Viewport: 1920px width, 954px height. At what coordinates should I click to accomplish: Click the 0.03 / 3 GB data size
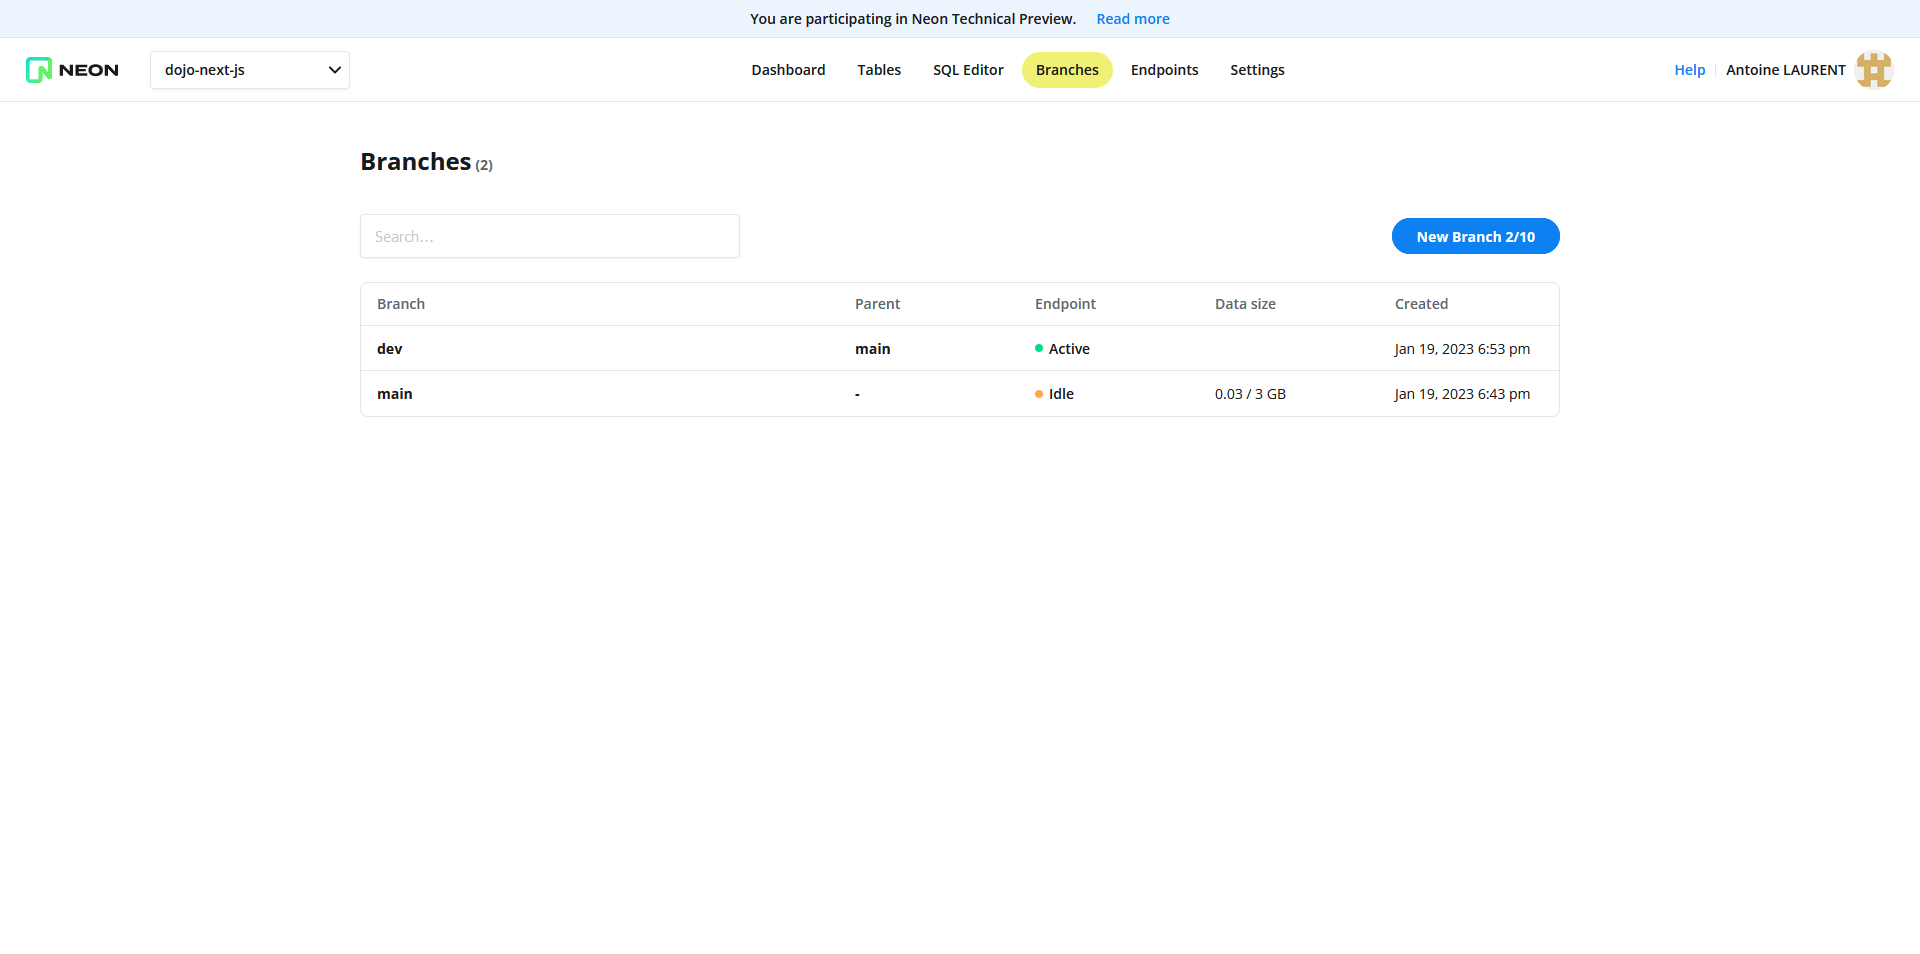[x=1250, y=394]
